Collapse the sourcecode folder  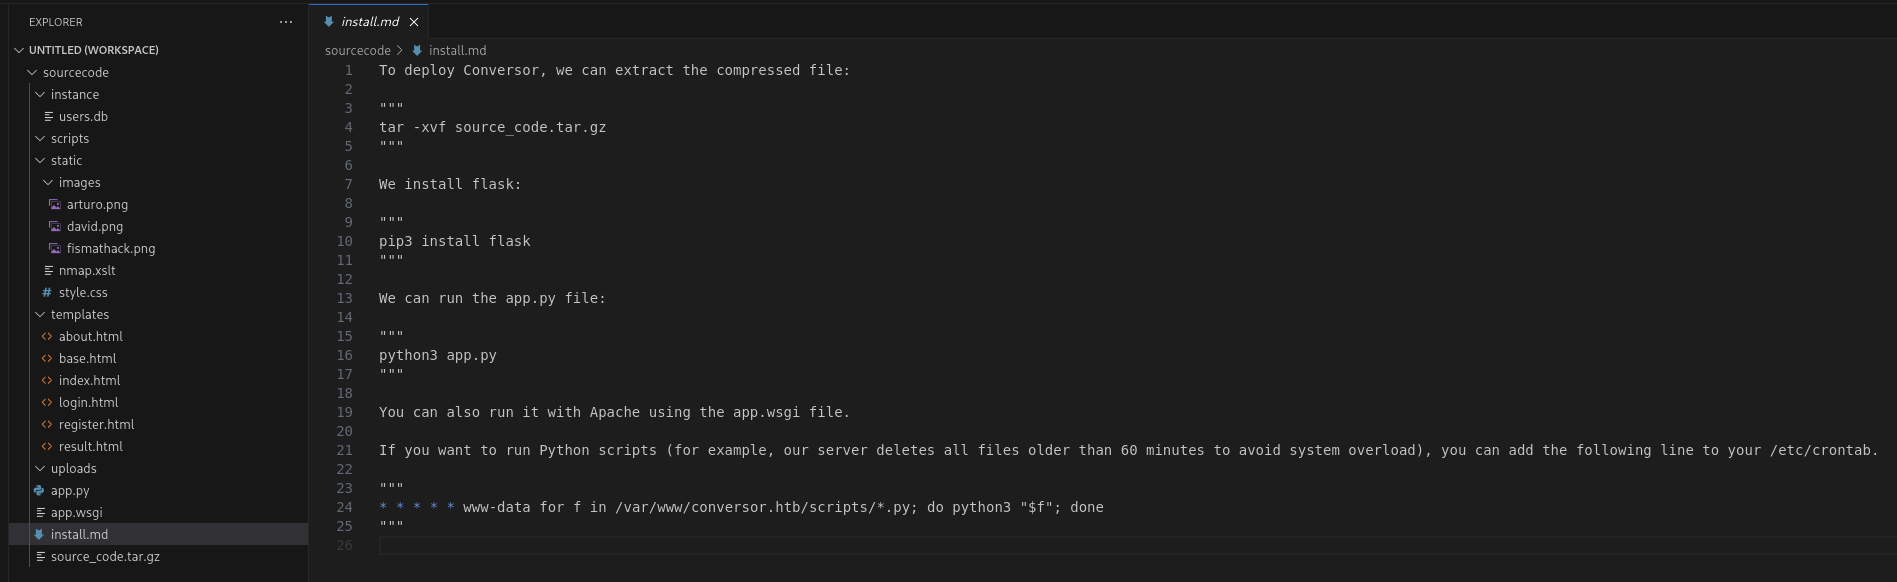pyautogui.click(x=30, y=72)
